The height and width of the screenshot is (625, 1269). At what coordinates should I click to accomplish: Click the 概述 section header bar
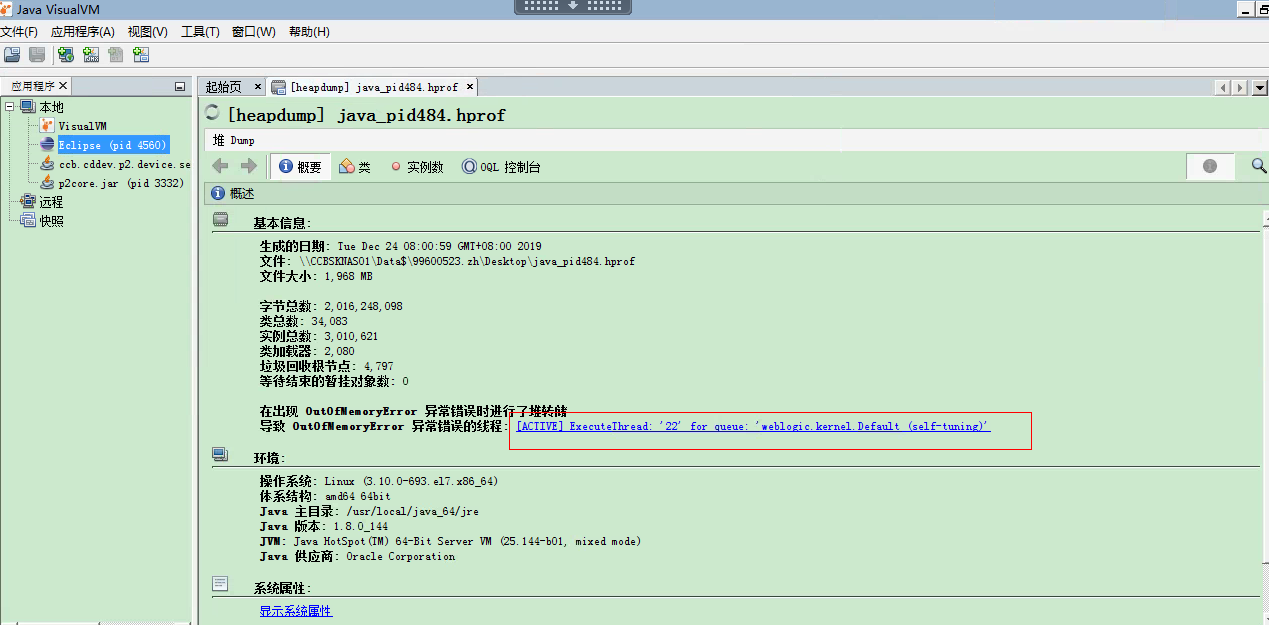point(735,193)
